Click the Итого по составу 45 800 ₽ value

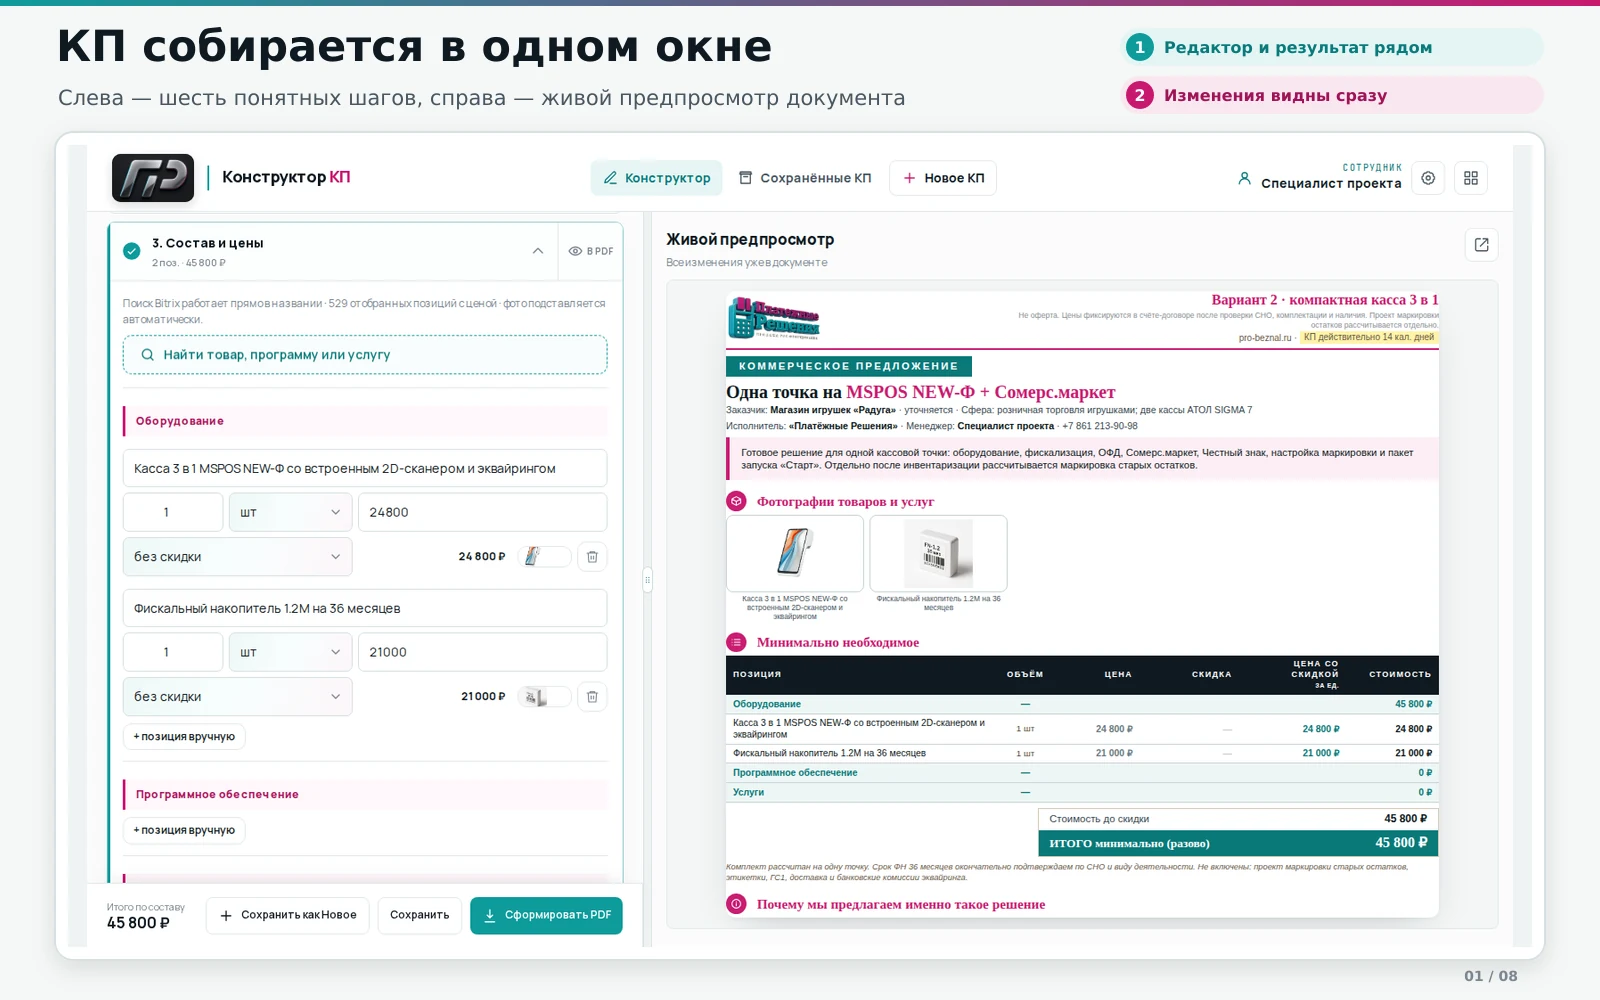[x=138, y=923]
